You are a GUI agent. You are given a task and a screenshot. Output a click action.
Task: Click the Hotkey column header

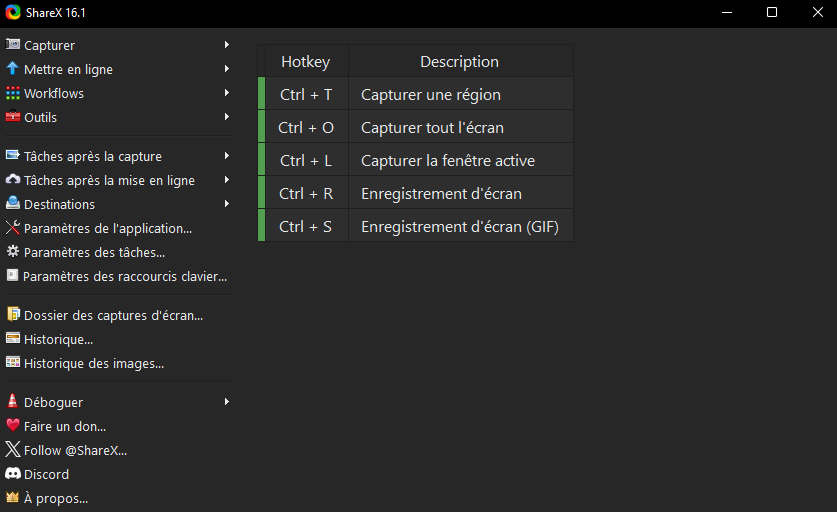click(x=306, y=61)
